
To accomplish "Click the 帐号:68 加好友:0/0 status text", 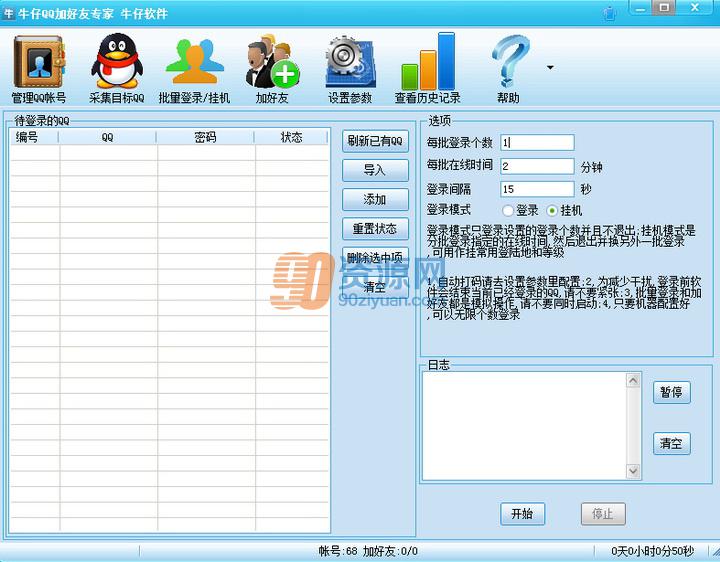I will (368, 551).
